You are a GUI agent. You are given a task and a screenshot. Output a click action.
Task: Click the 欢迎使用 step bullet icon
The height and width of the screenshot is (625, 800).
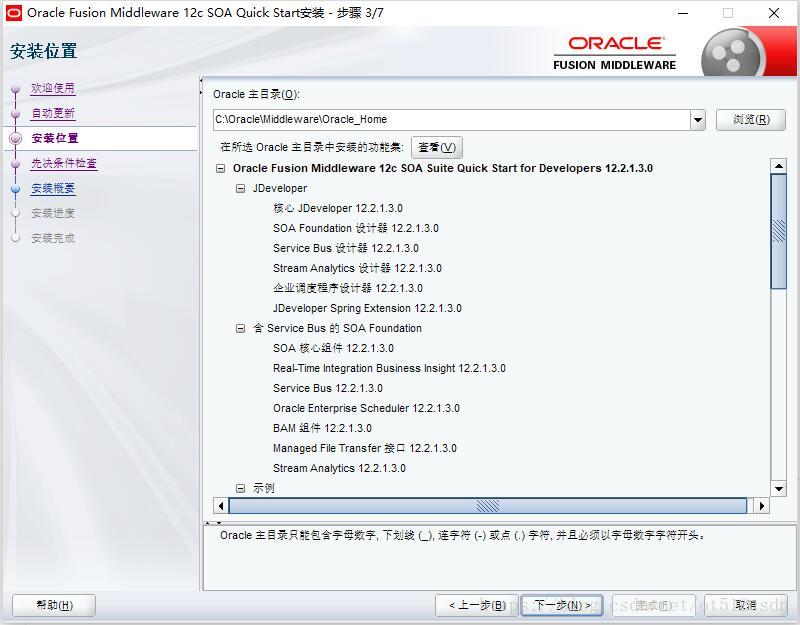pyautogui.click(x=16, y=89)
